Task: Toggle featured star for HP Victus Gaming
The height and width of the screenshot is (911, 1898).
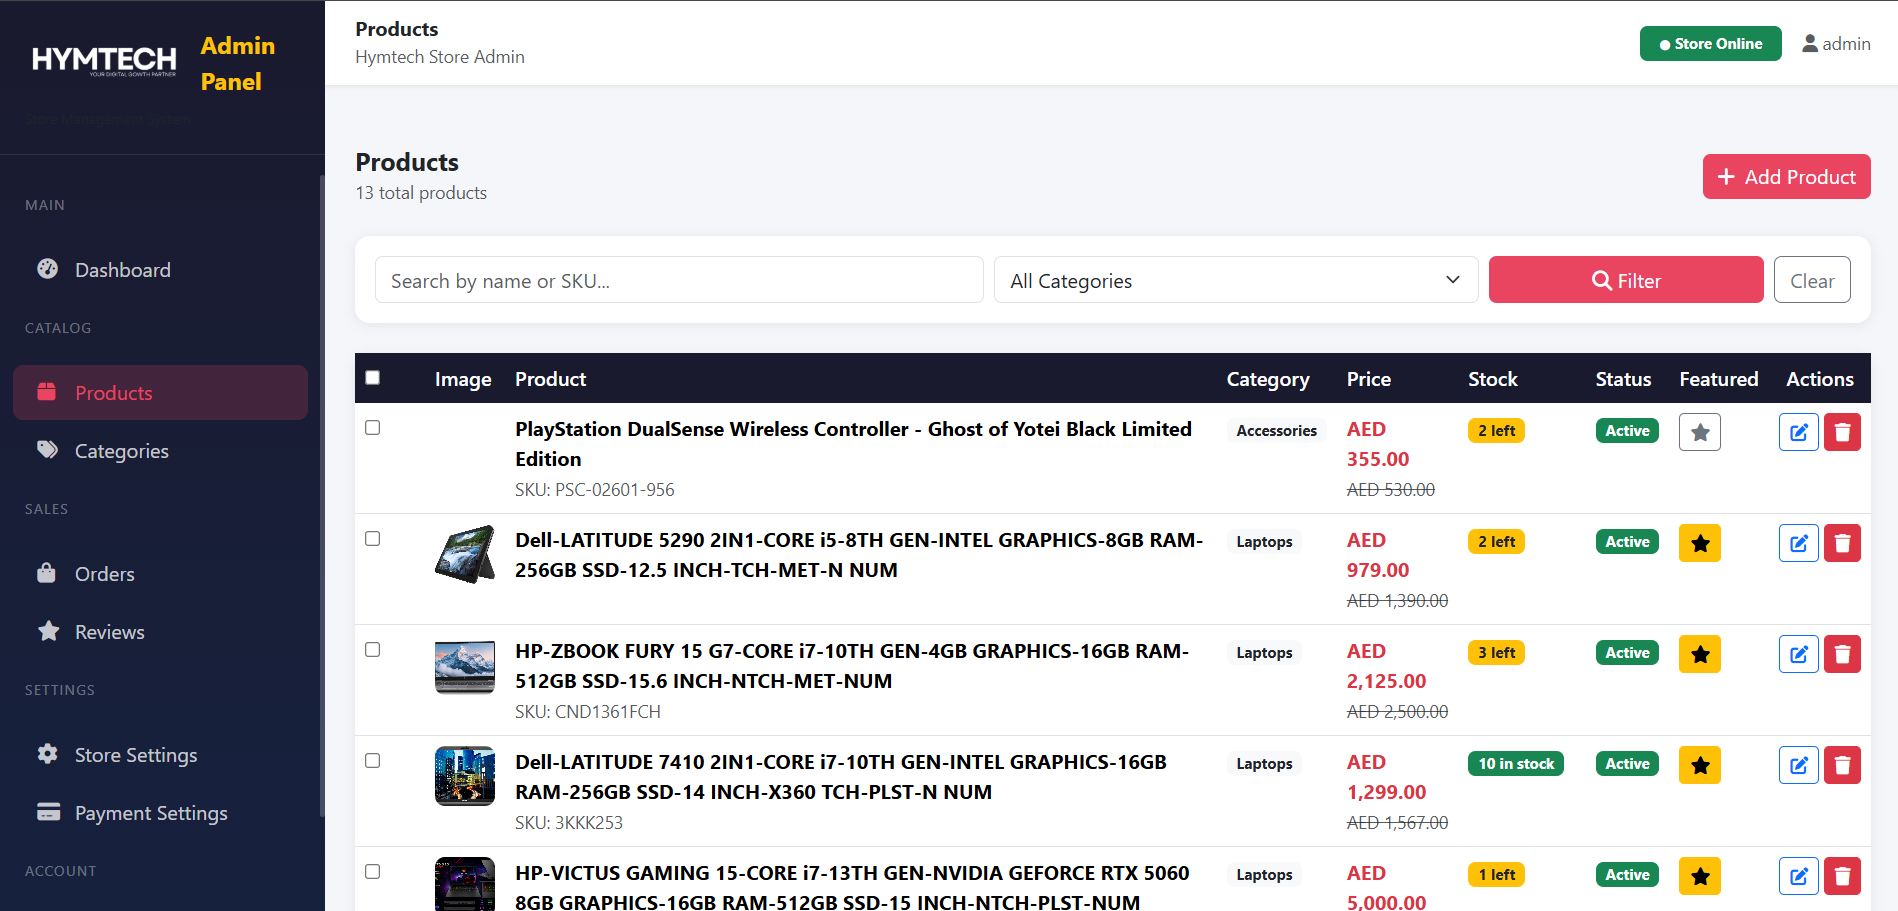Action: pyautogui.click(x=1700, y=876)
